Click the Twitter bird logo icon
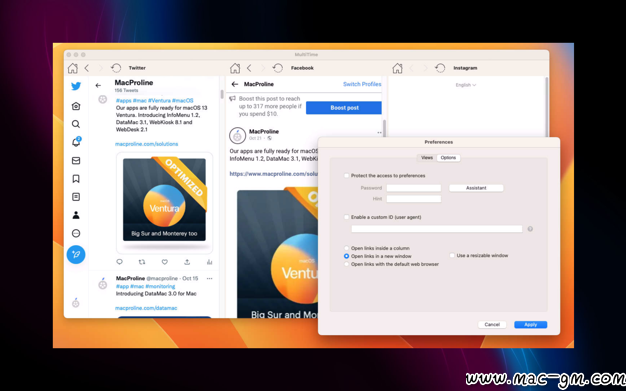This screenshot has height=391, width=626. (76, 86)
